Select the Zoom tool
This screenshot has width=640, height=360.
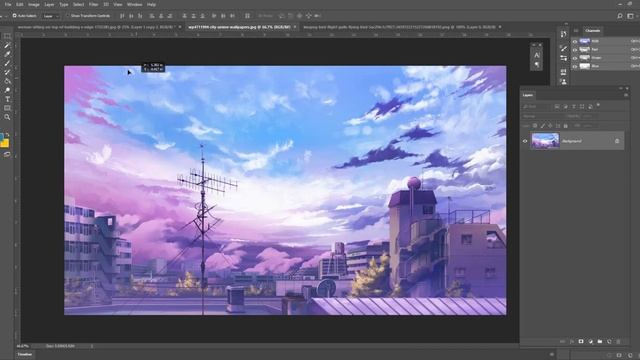click(x=7, y=117)
